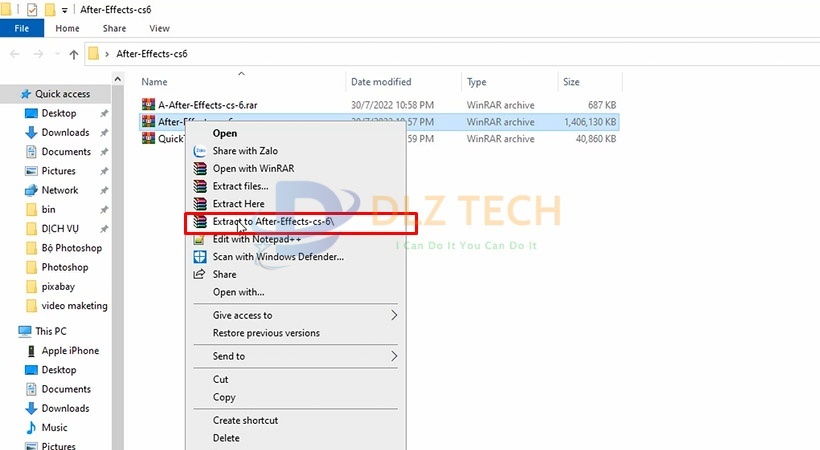Go forward with the Forward arrow

(x=38, y=54)
